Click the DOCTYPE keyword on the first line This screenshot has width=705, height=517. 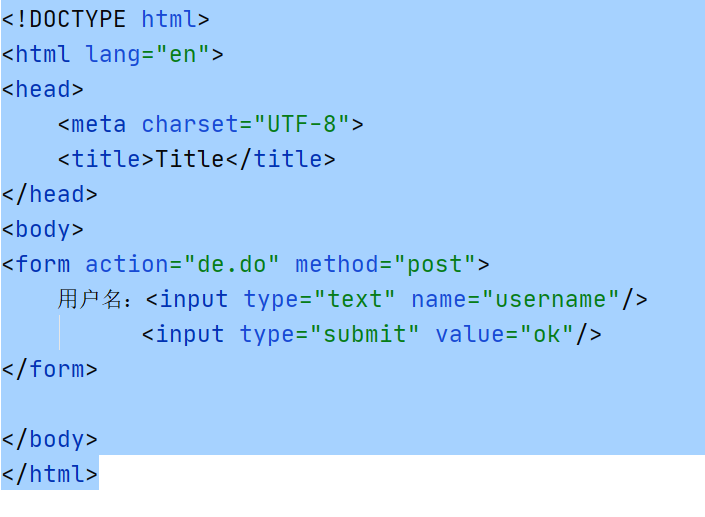77,19
